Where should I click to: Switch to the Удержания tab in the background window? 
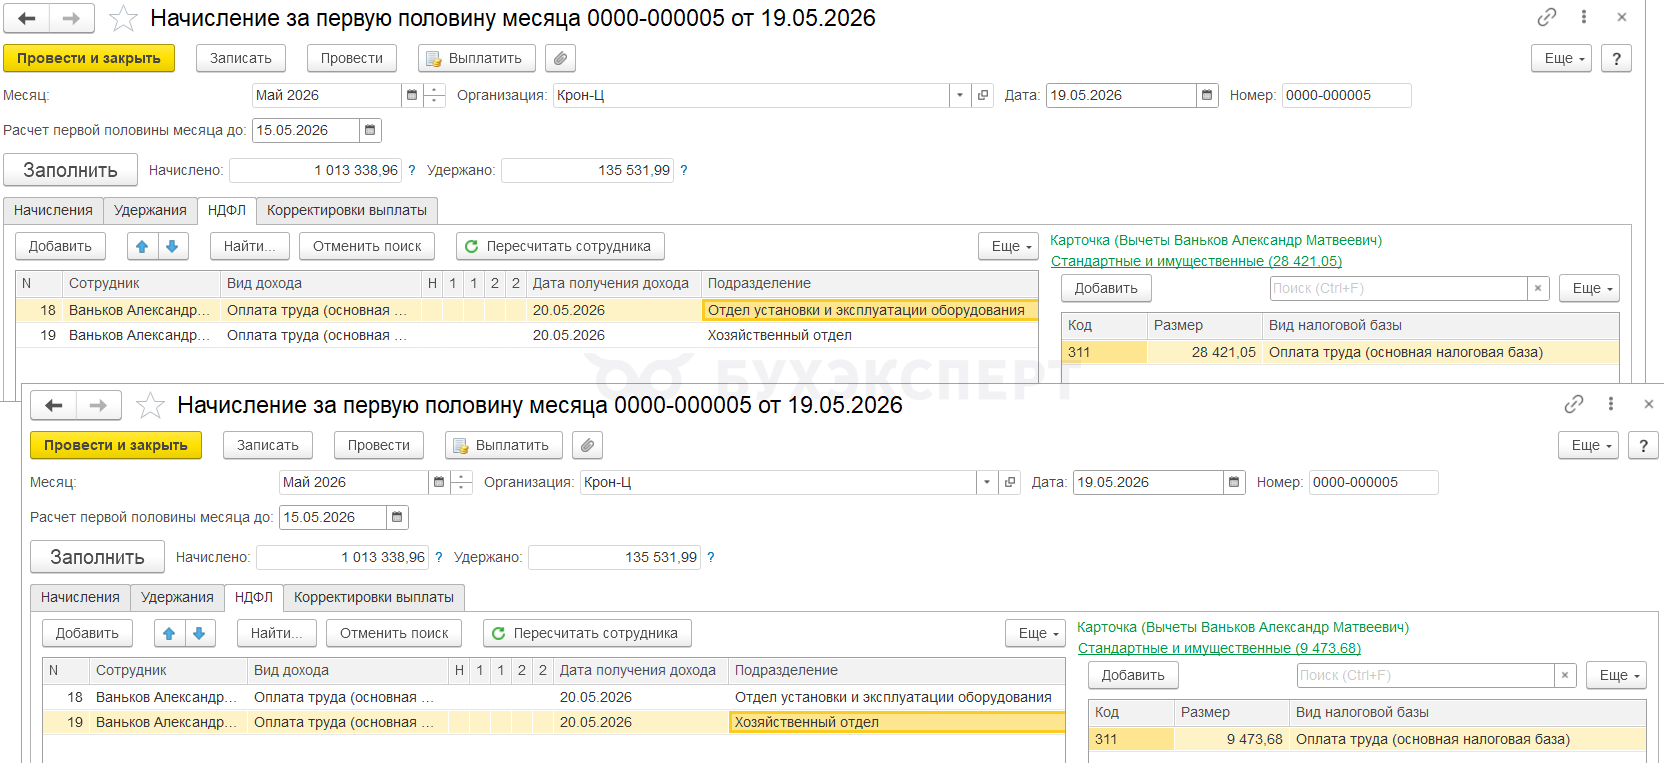click(150, 210)
